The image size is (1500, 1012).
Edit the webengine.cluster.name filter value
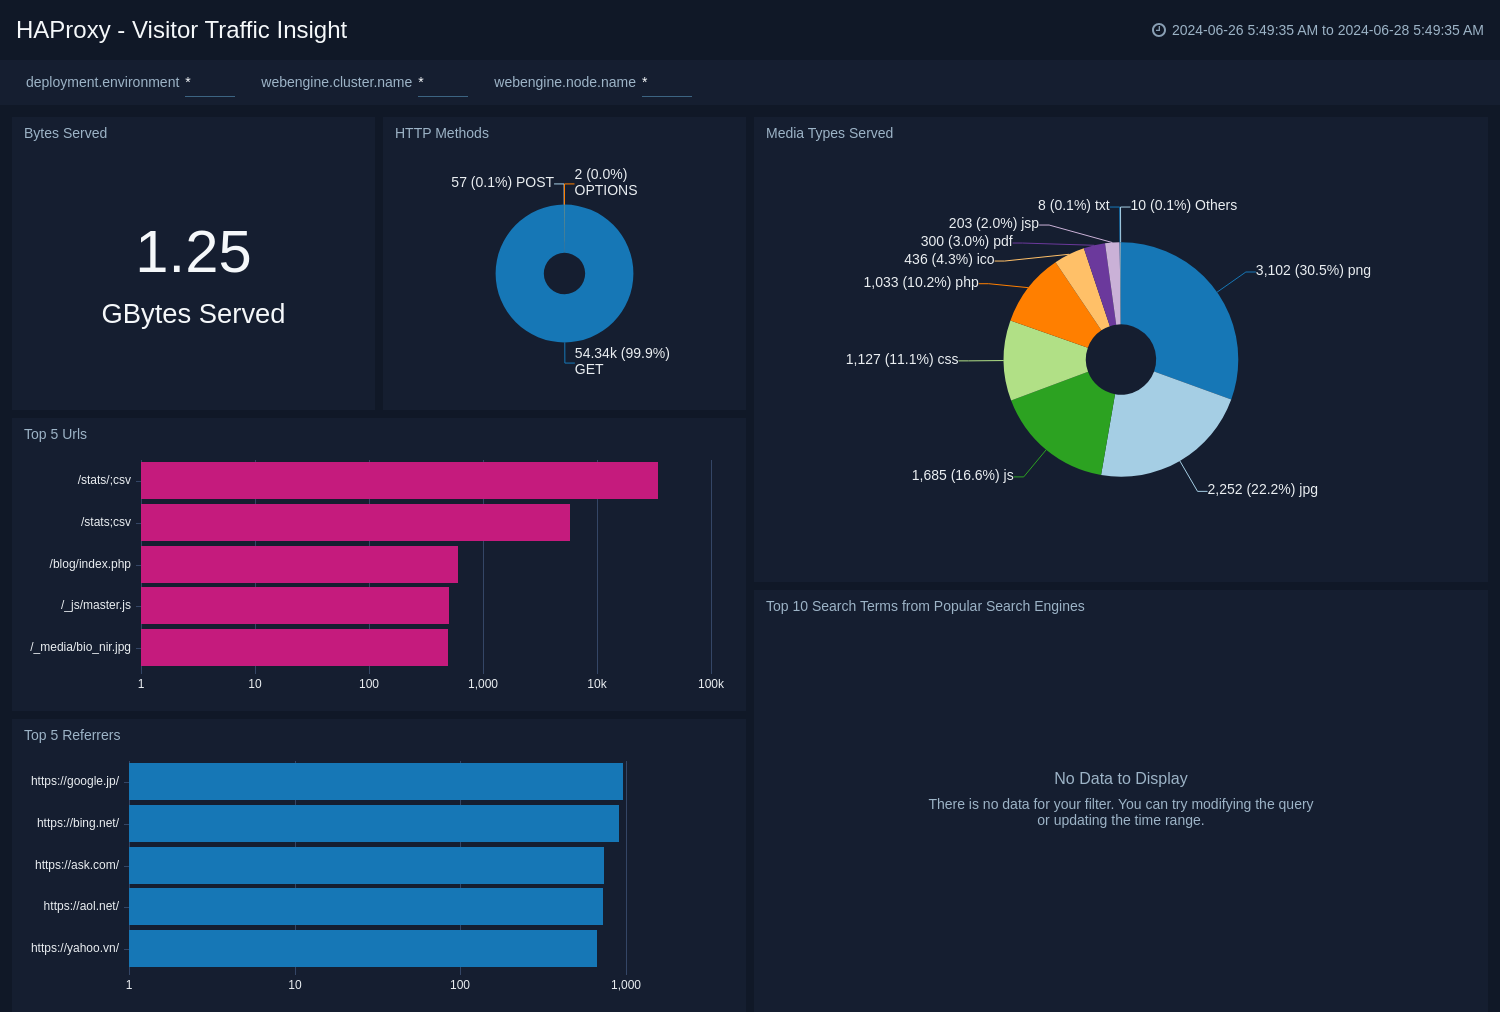pyautogui.click(x=443, y=83)
